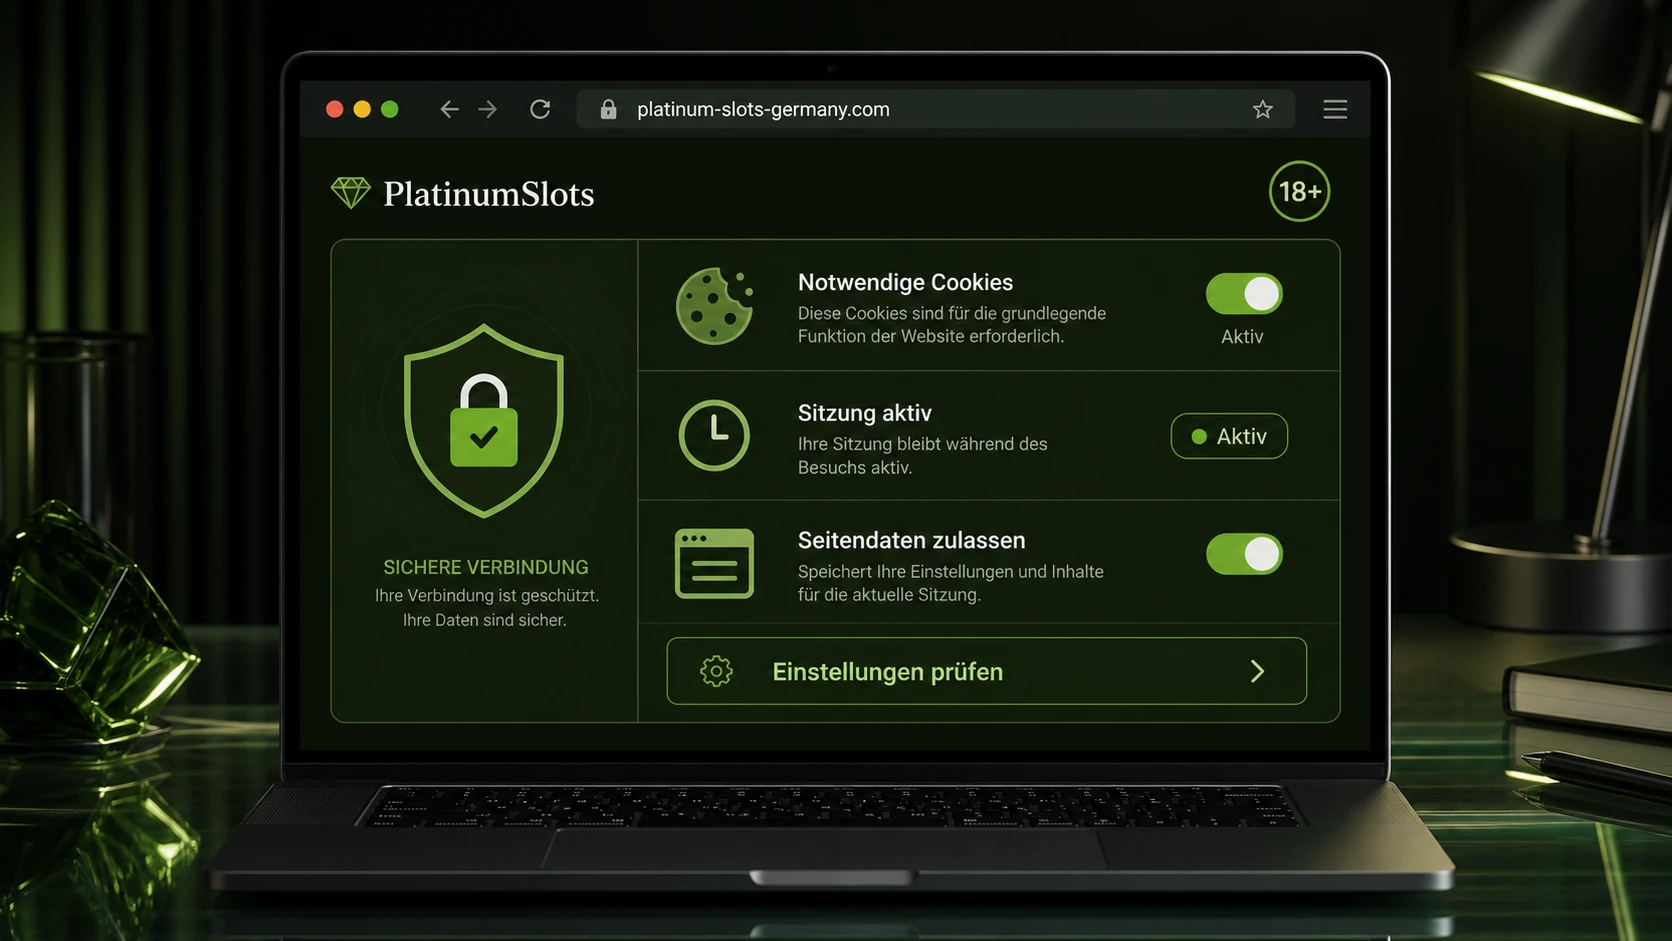The image size is (1672, 941).
Task: Click the shield with padlock icon
Action: [484, 421]
